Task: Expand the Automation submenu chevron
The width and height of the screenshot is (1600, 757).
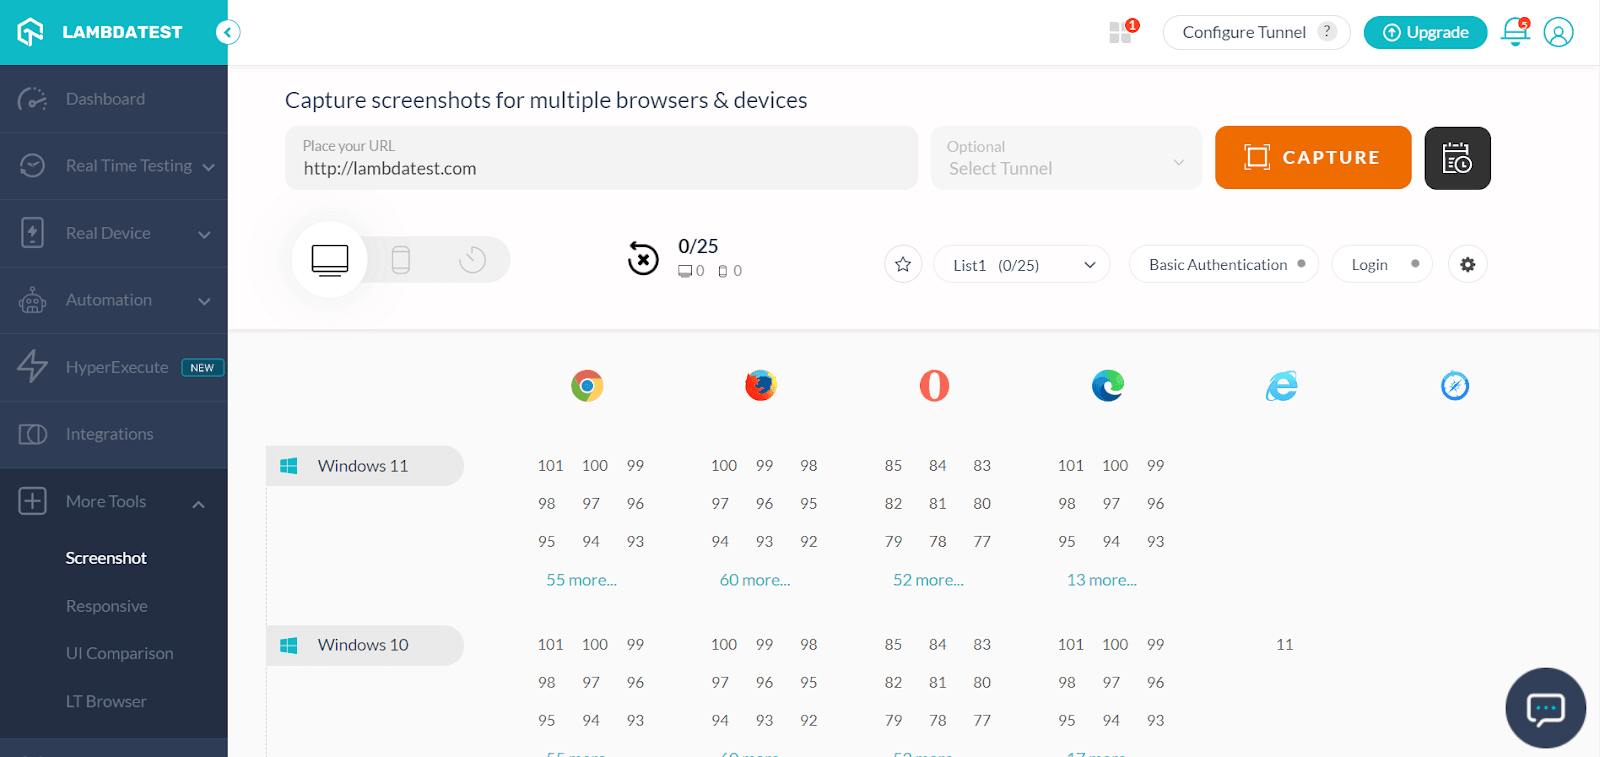Action: [x=204, y=301]
